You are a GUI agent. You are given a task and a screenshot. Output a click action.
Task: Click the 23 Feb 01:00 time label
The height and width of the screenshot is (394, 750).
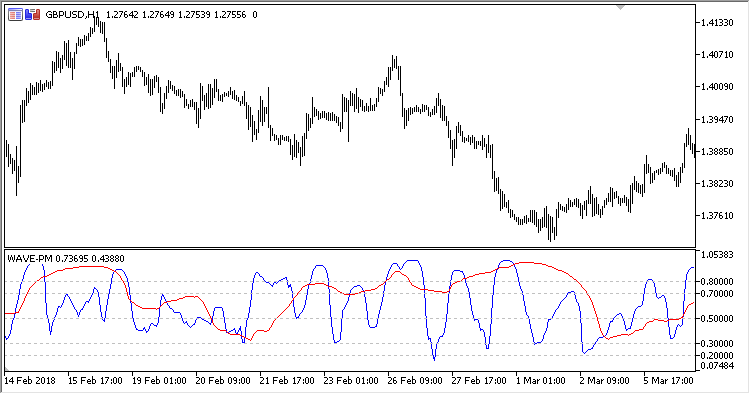point(351,381)
